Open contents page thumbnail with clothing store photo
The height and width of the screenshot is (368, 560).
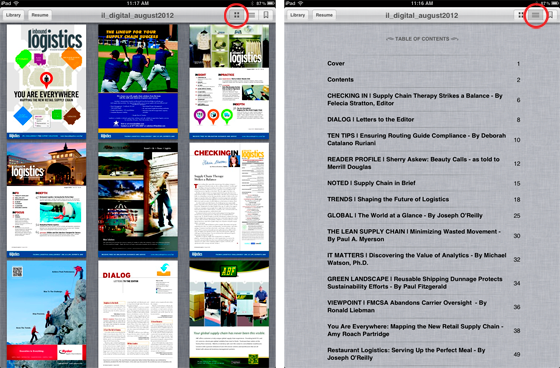(229, 81)
